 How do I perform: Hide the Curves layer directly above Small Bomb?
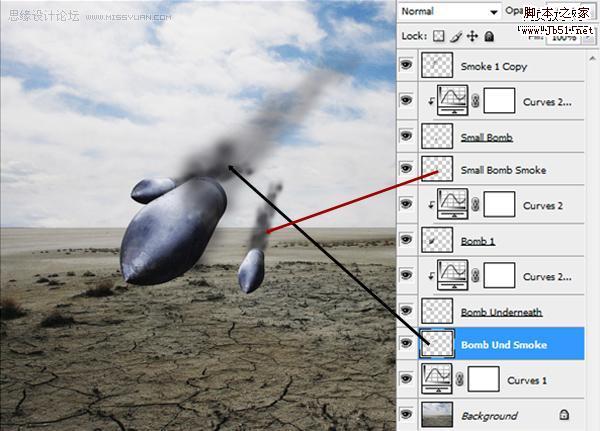406,100
